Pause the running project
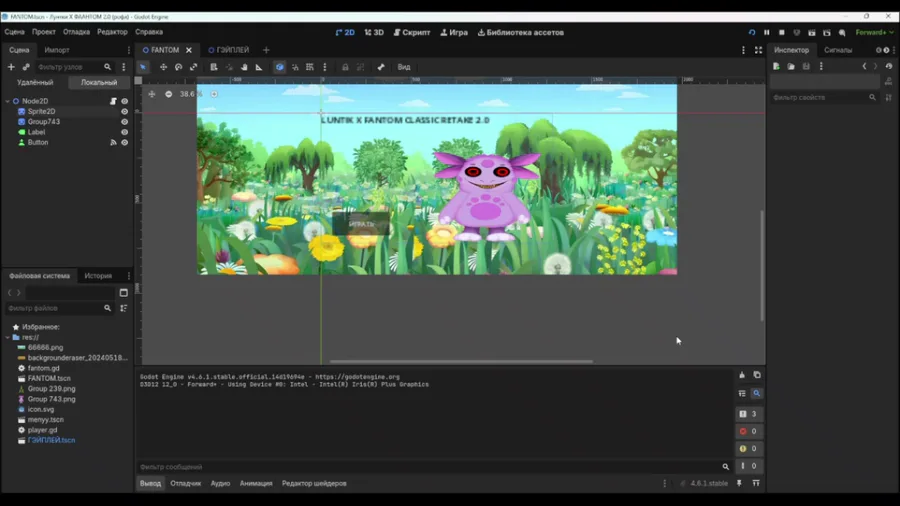This screenshot has height=506, width=900. 766,33
